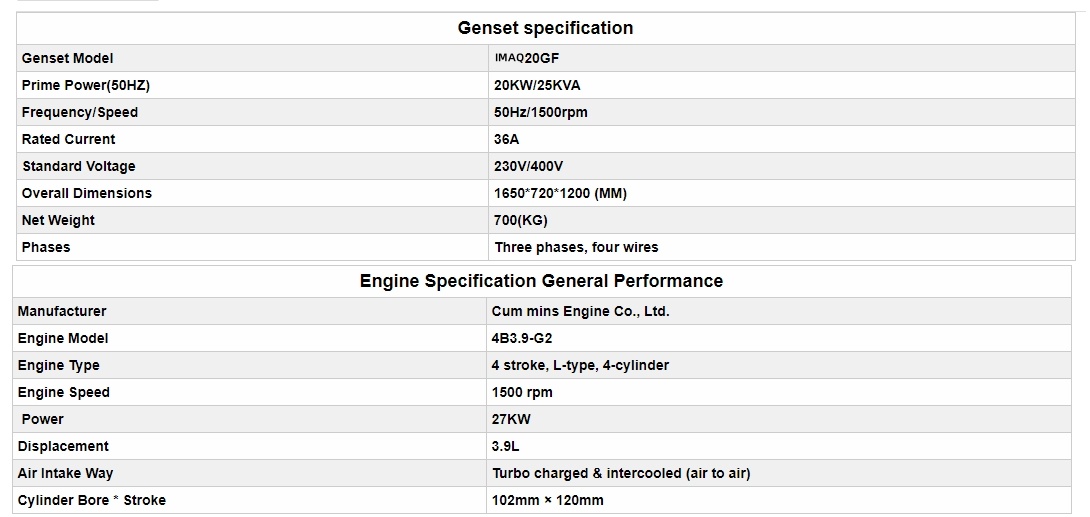Click the 36A rated current value
Screen dimensions: 1090x517
pyautogui.click(x=507, y=139)
